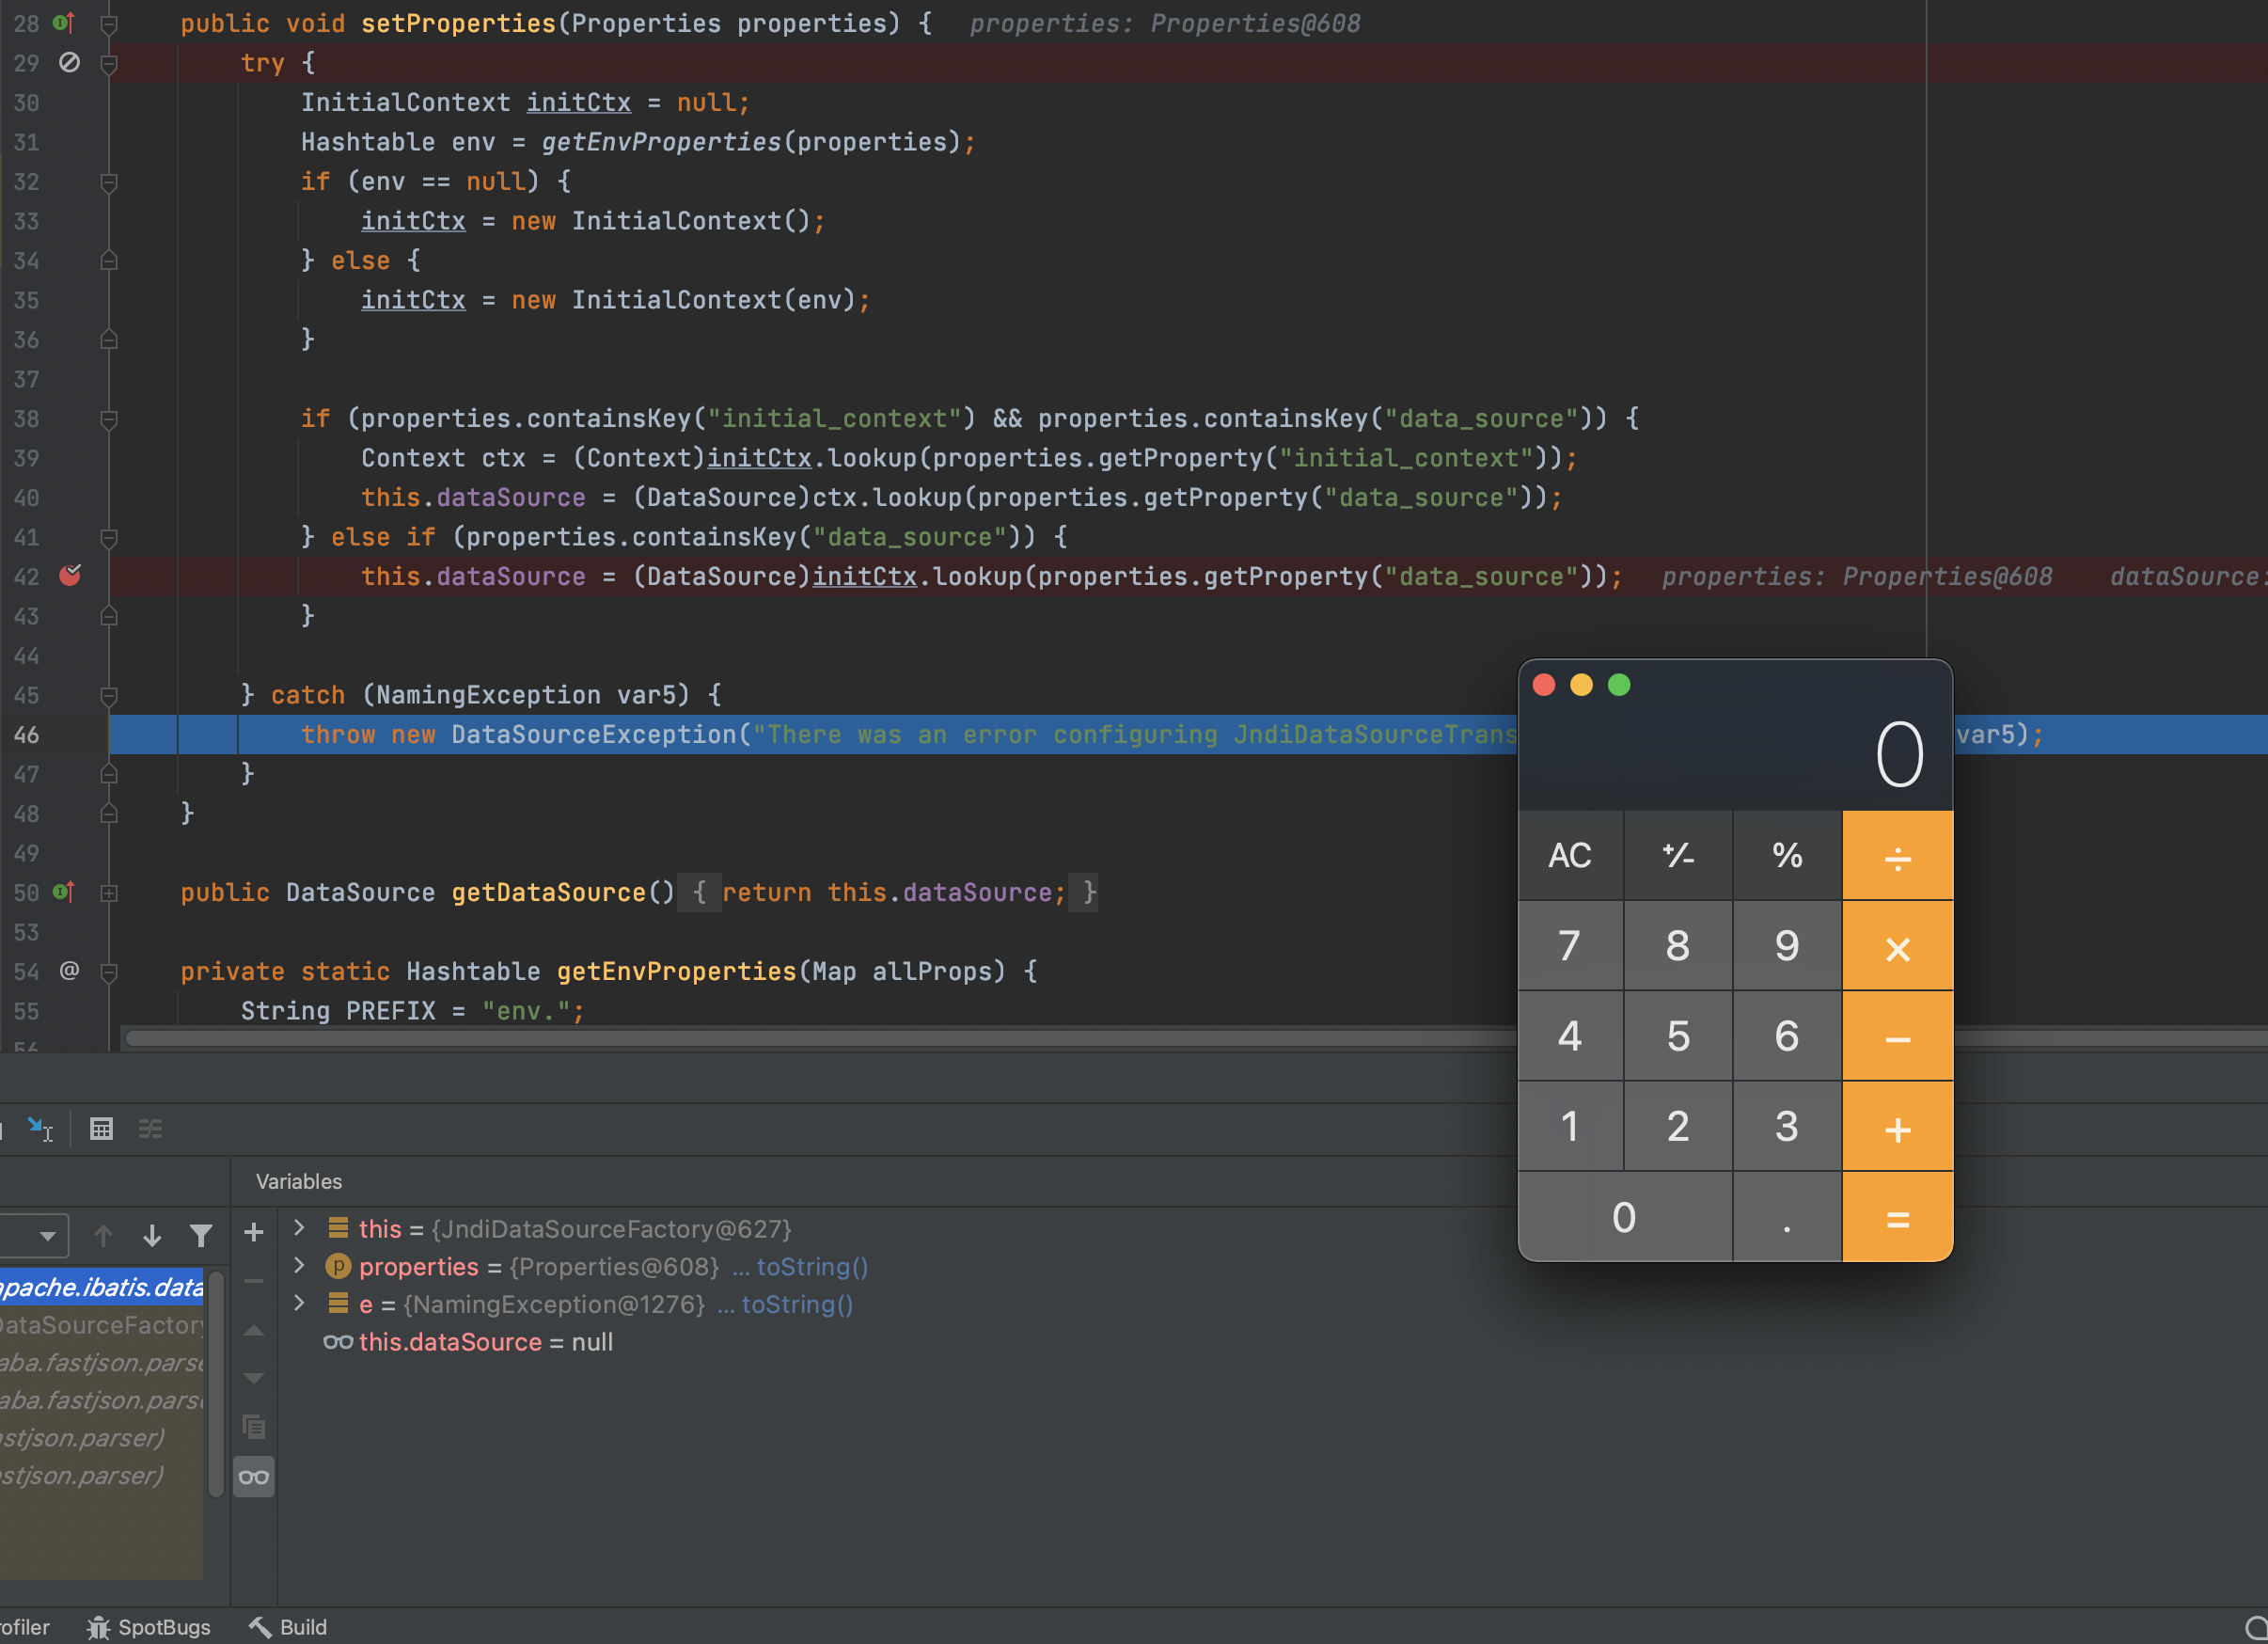Click the 2 key in Calculator
Screen dimensions: 2268x1644
(1677, 1127)
